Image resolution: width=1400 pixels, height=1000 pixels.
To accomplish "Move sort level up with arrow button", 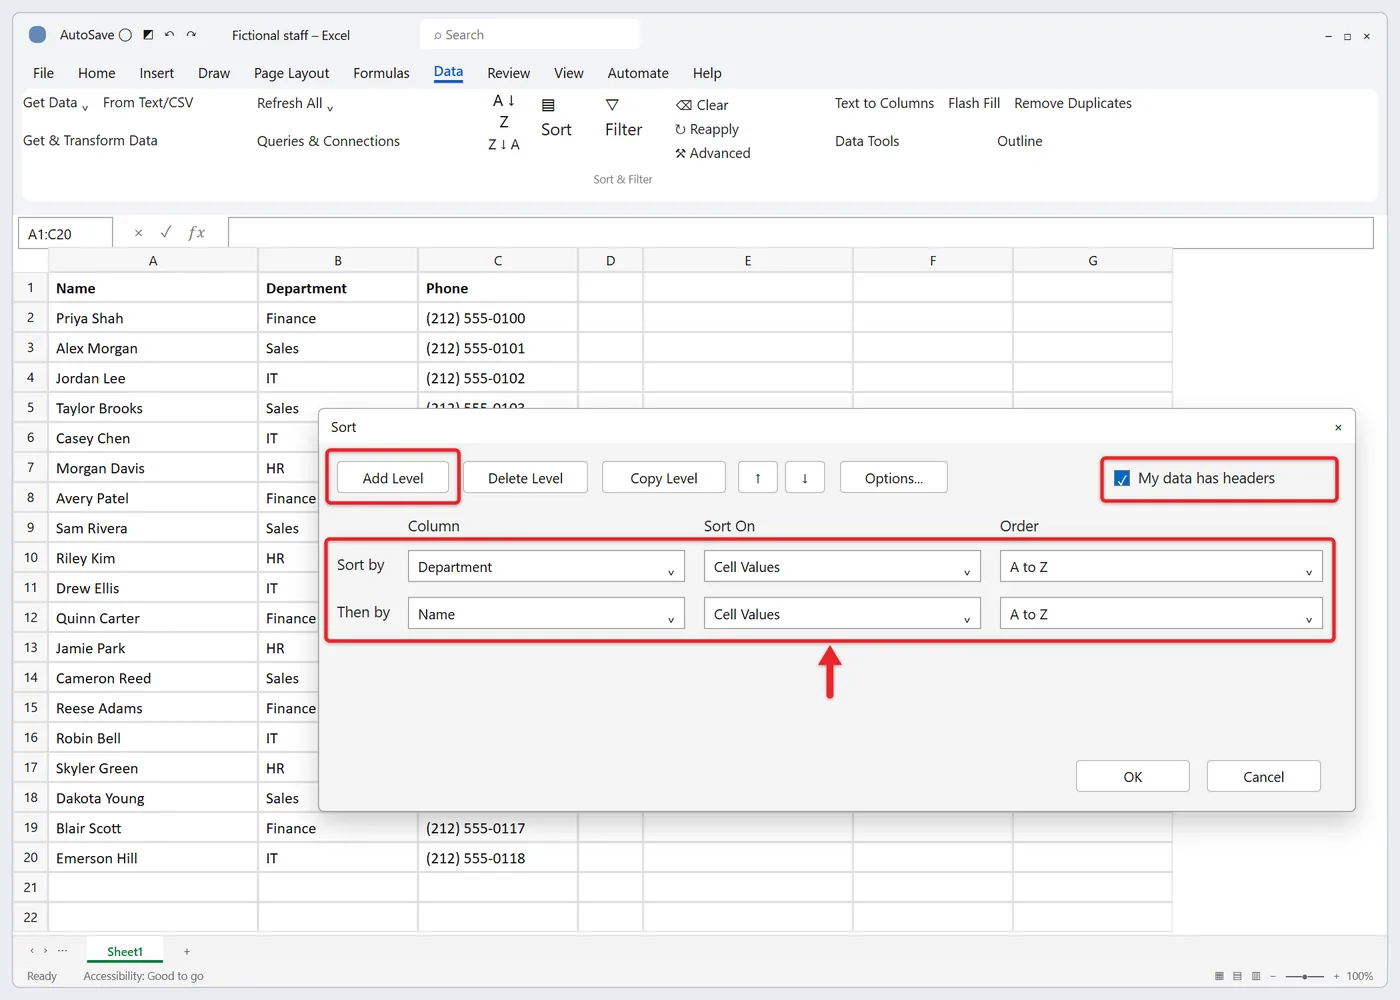I will coord(758,478).
